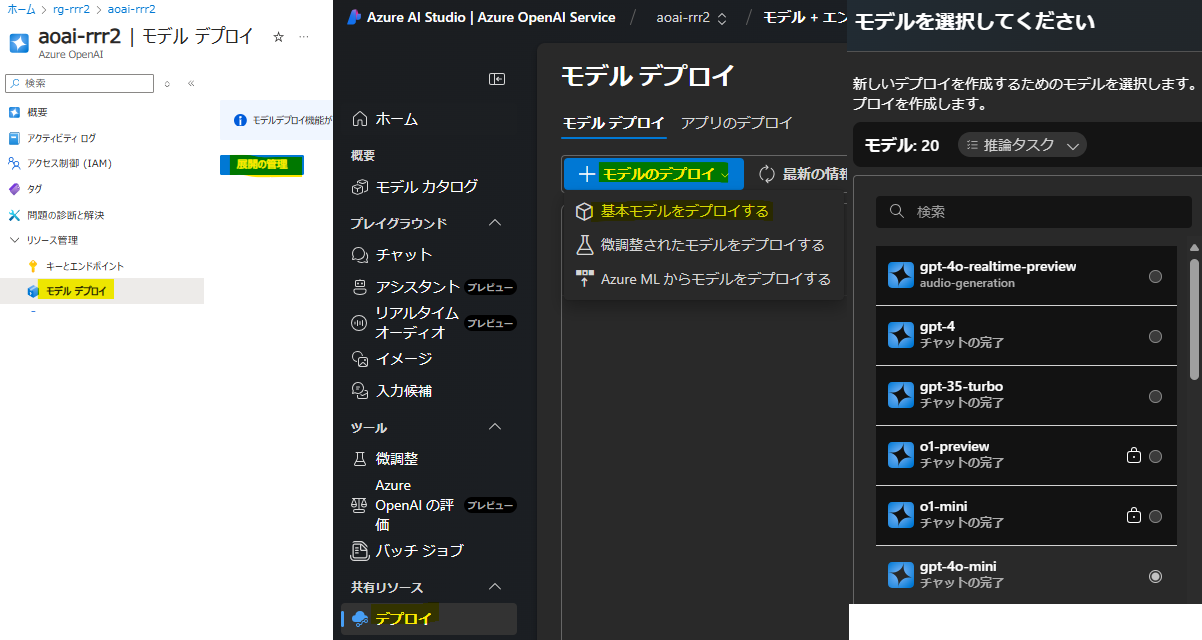Image resolution: width=1202 pixels, height=640 pixels.
Task: Click the Azure OpenAI の評価 scales icon
Action: tap(360, 505)
